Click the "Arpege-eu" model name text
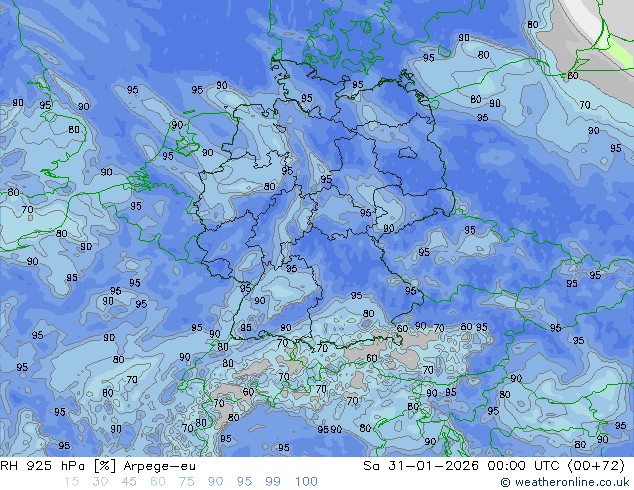This screenshot has width=634, height=490. 159,466
